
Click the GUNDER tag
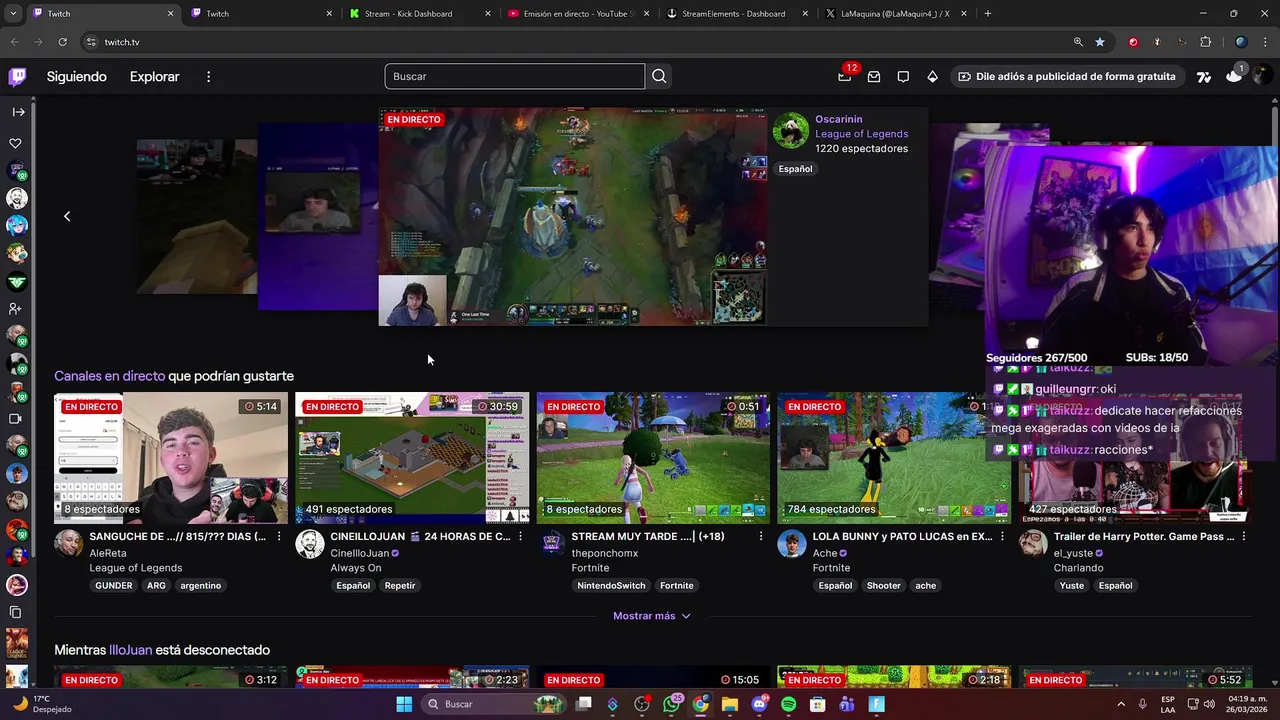114,585
